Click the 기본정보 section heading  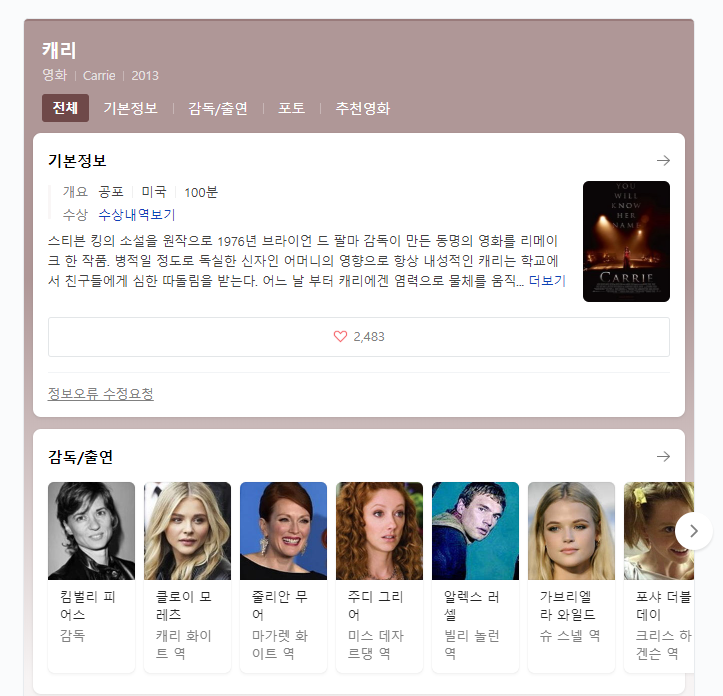pos(77,161)
